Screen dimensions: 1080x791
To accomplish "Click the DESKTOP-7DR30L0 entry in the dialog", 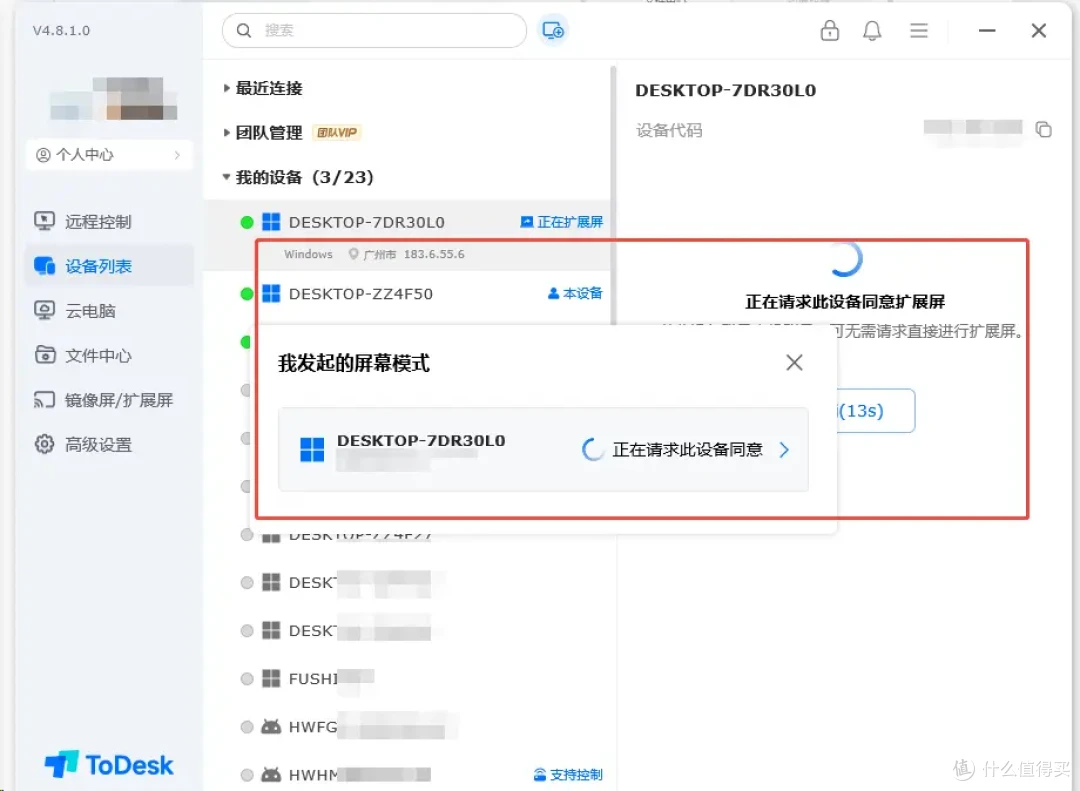I will point(543,449).
